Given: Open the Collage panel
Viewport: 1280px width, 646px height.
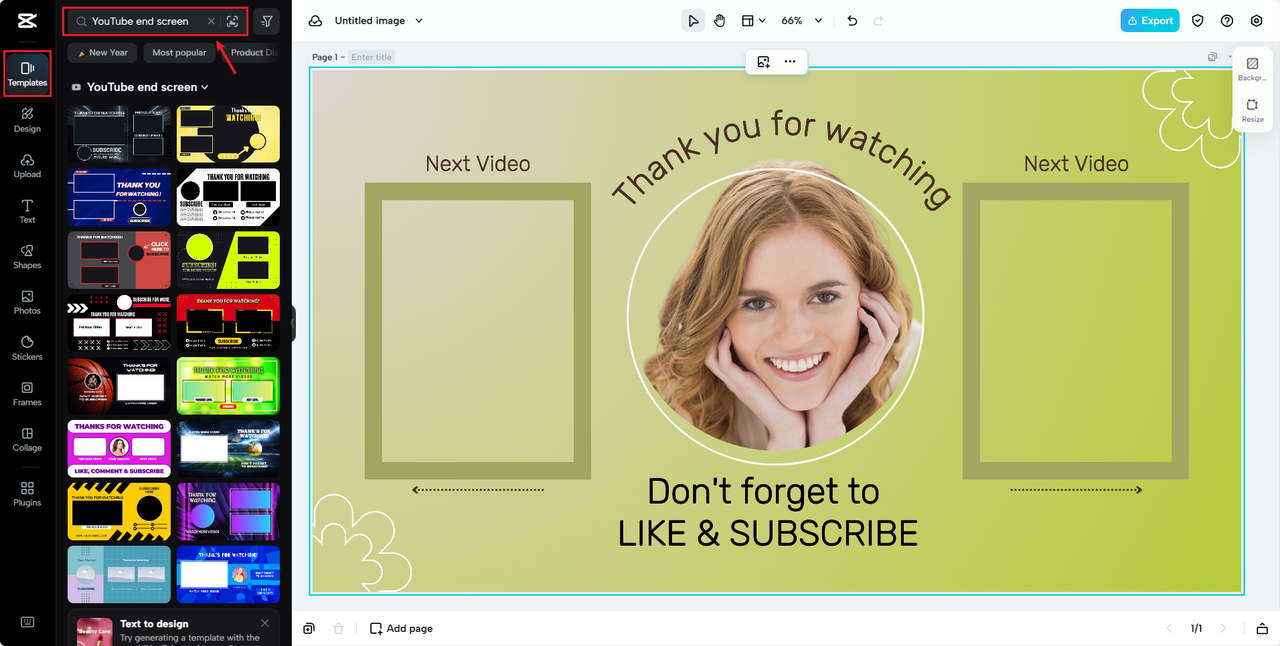Looking at the screenshot, I should pyautogui.click(x=27, y=439).
